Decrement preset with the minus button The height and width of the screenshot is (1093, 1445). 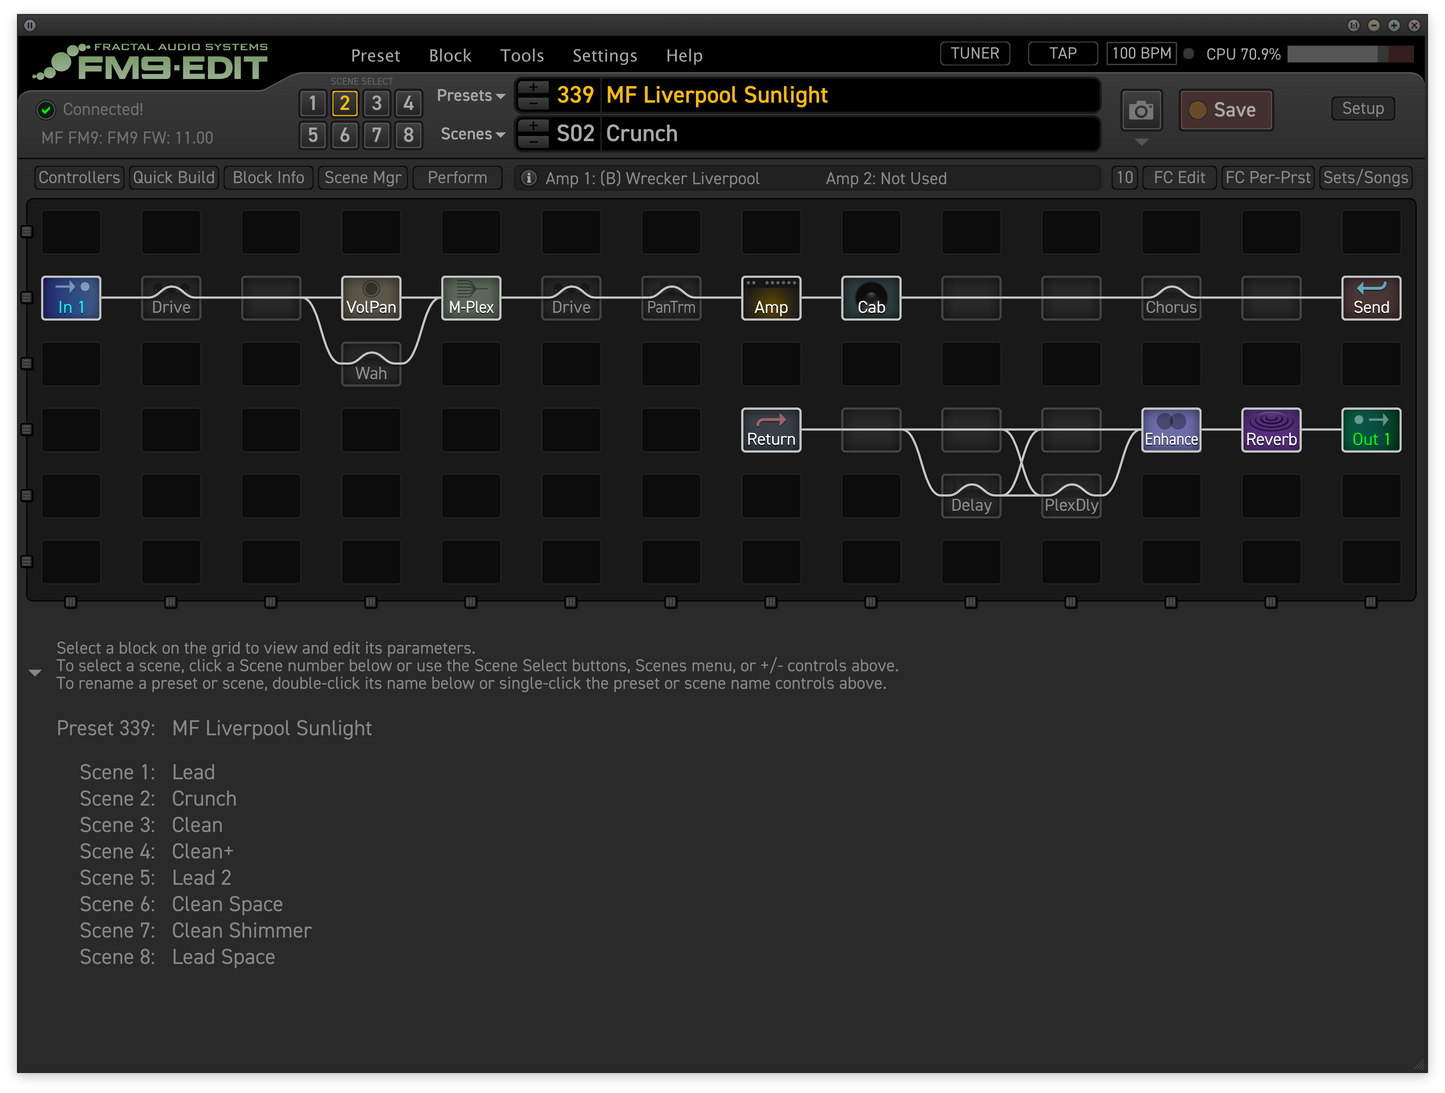533,103
